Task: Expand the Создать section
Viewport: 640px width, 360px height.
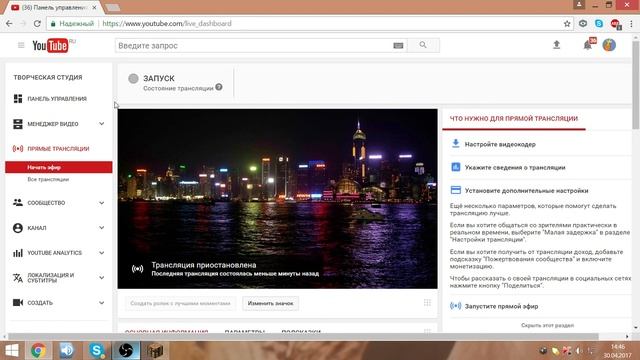Action: tap(101, 303)
